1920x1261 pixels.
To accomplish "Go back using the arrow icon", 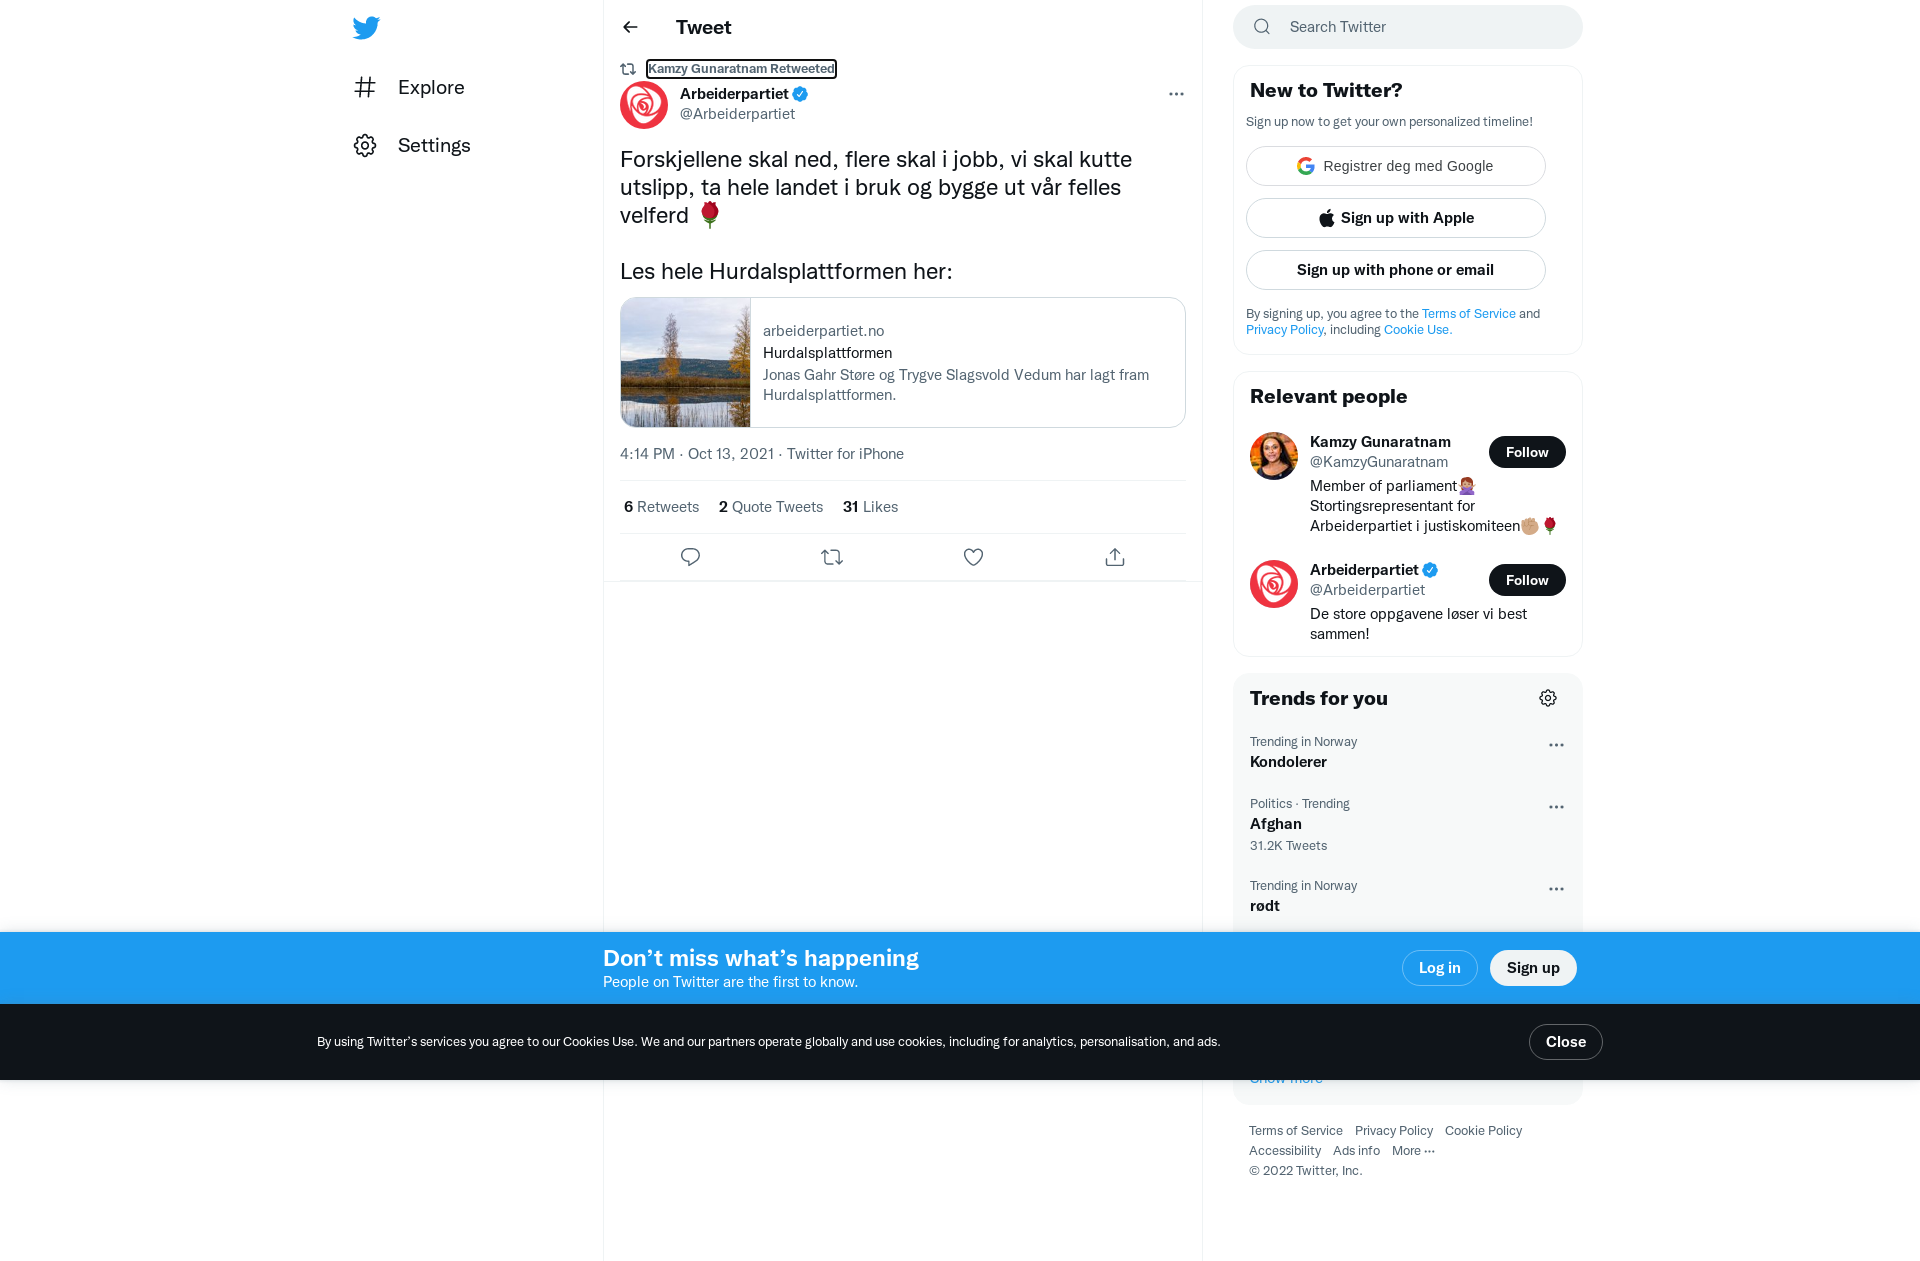I will point(630,27).
